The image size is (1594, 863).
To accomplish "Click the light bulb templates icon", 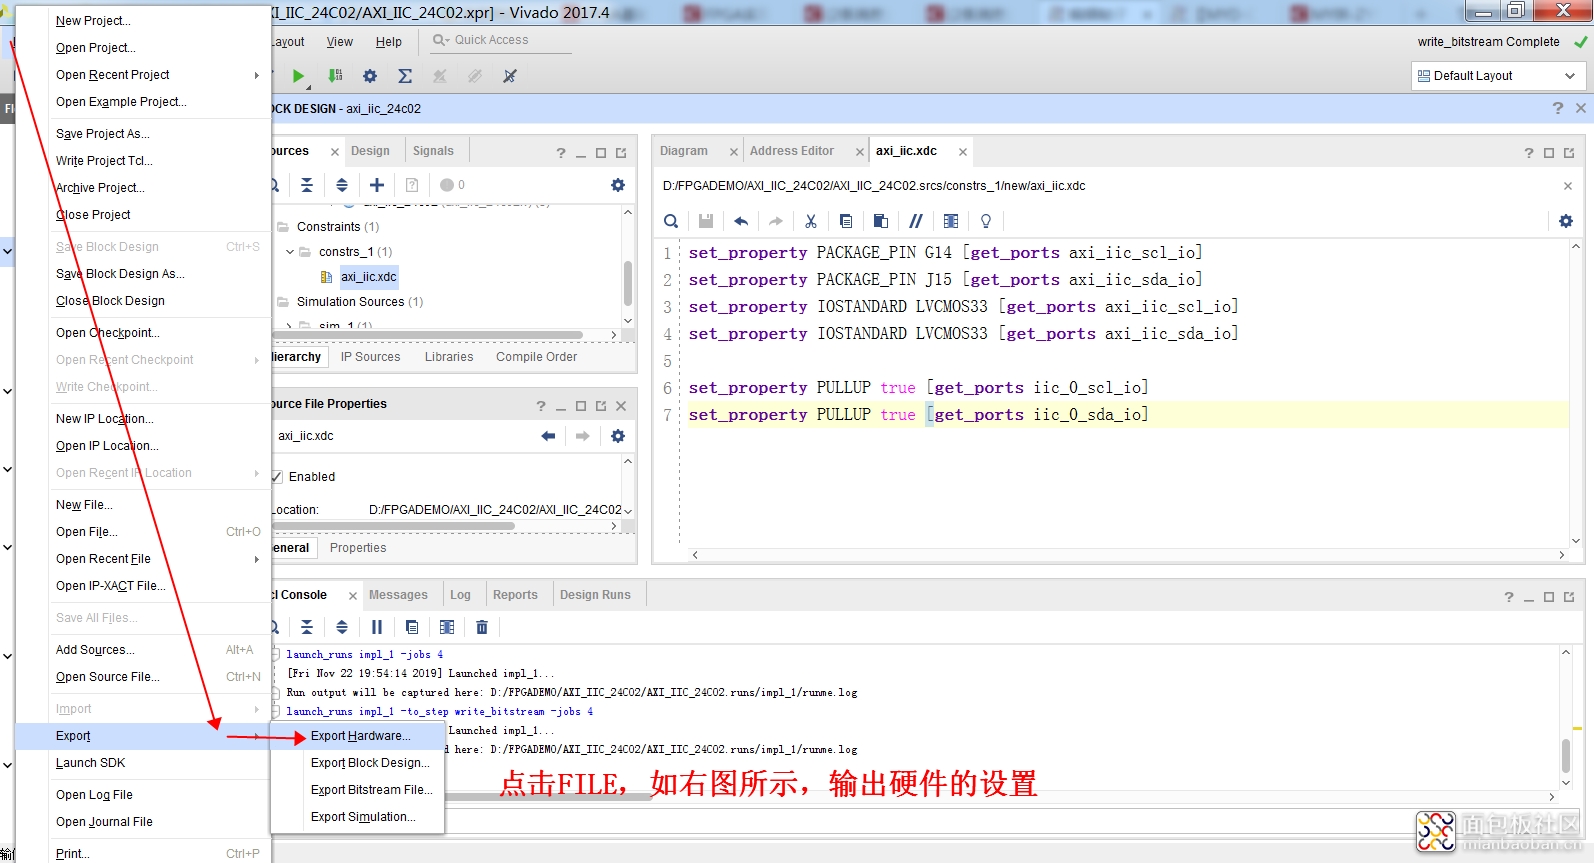I will (x=986, y=221).
